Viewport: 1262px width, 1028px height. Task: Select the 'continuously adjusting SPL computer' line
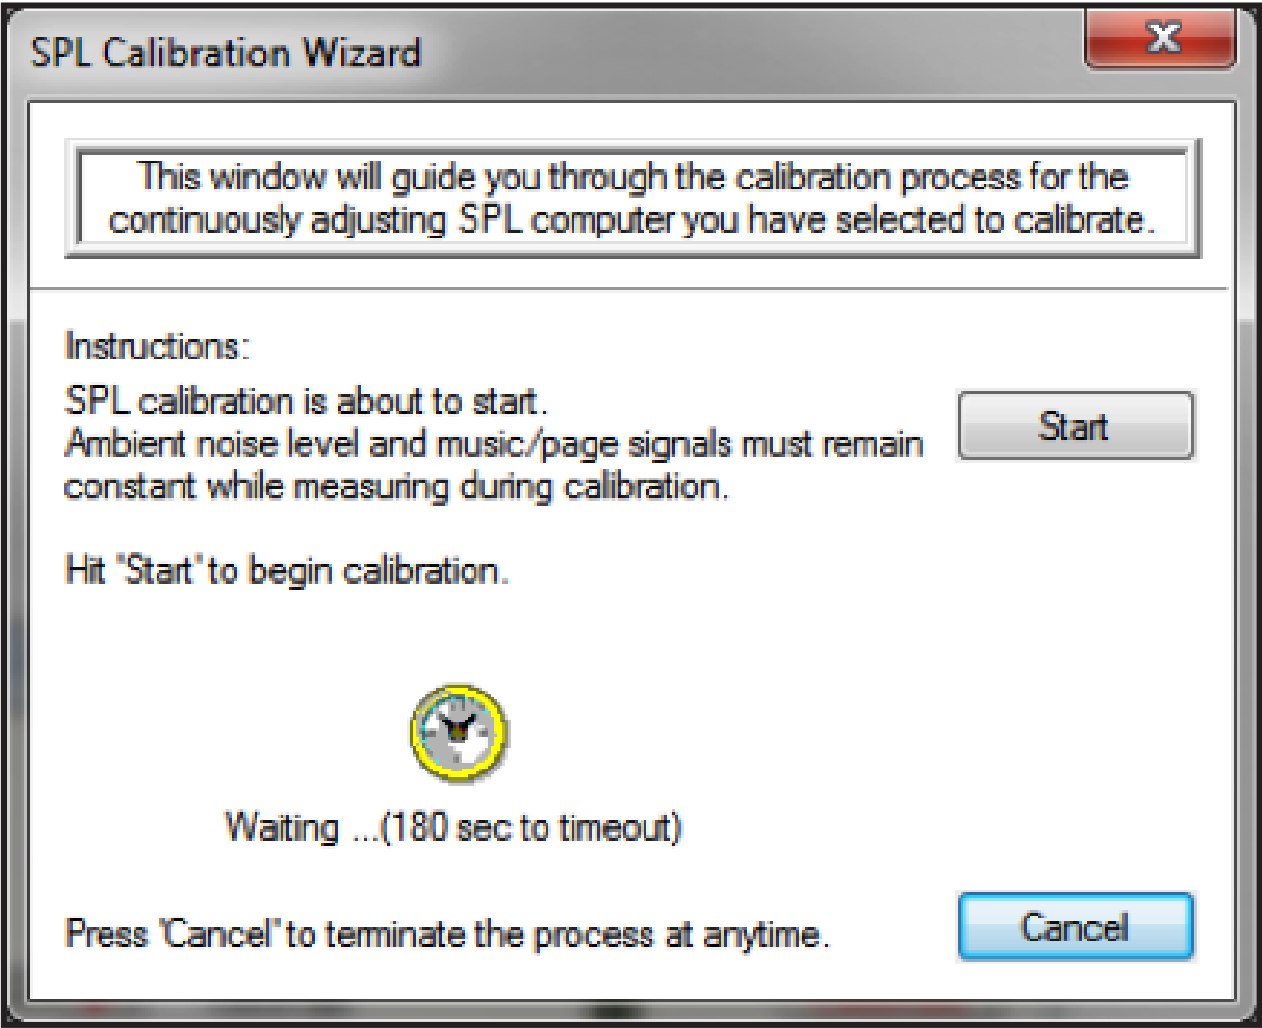pos(632,220)
